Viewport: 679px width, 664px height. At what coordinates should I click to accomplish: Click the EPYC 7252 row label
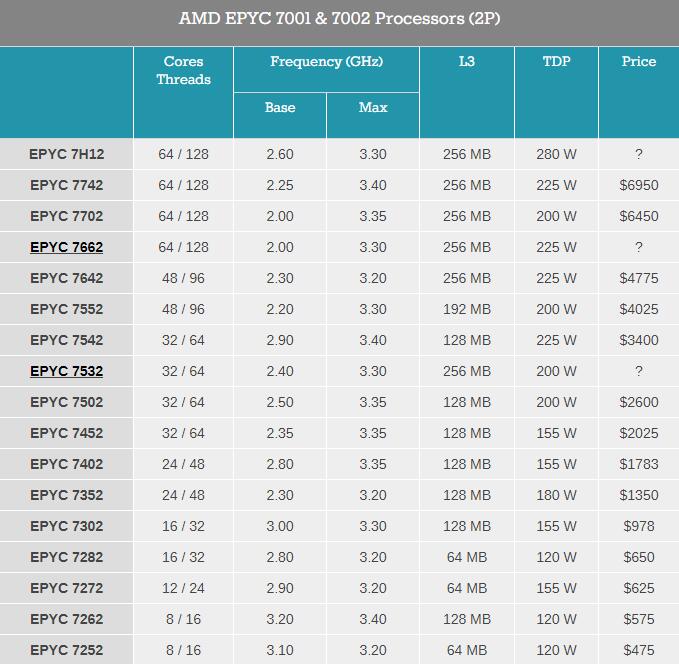66,650
